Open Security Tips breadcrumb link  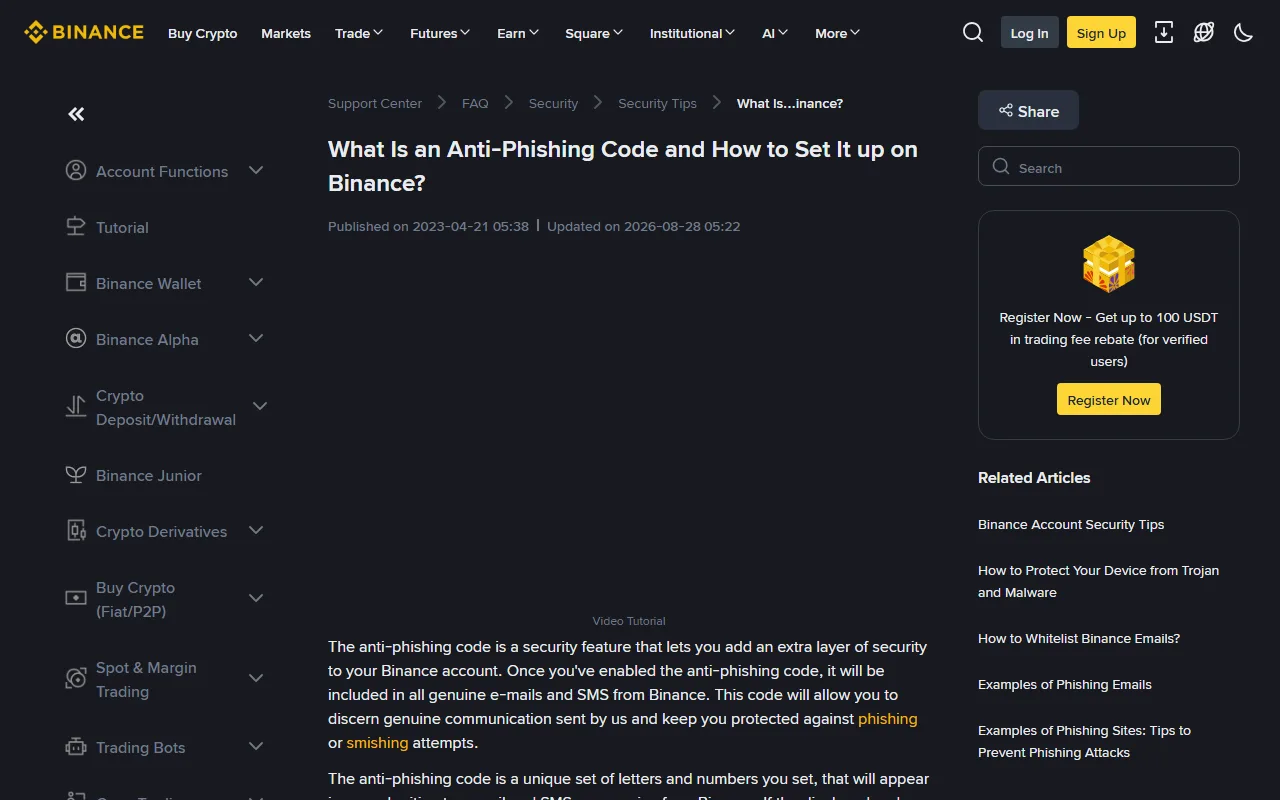coord(657,103)
